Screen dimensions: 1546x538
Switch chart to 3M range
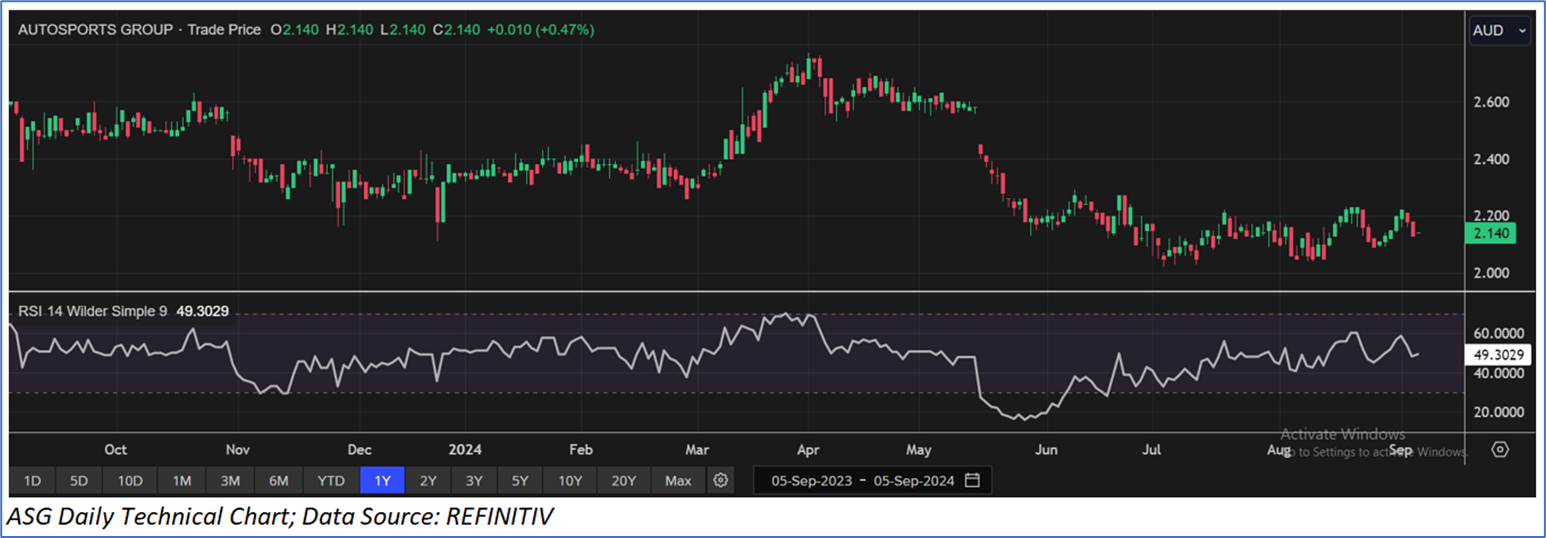[x=230, y=481]
